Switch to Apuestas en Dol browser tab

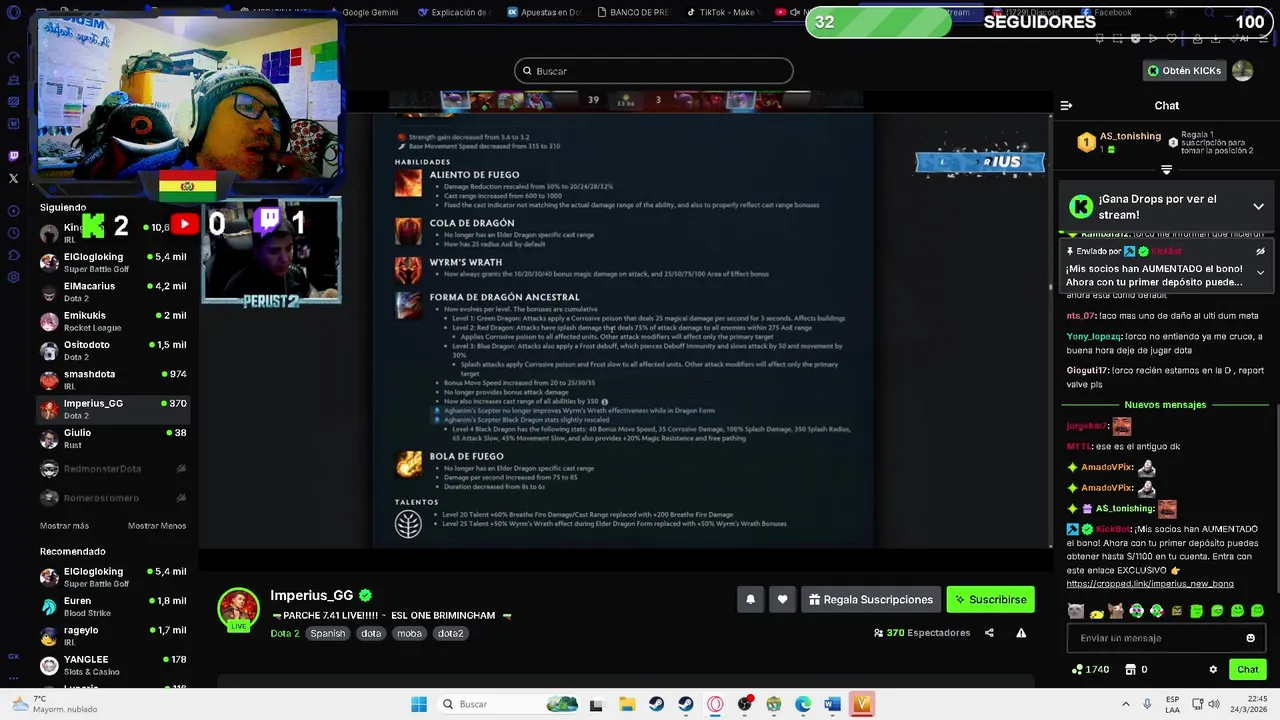coord(544,12)
